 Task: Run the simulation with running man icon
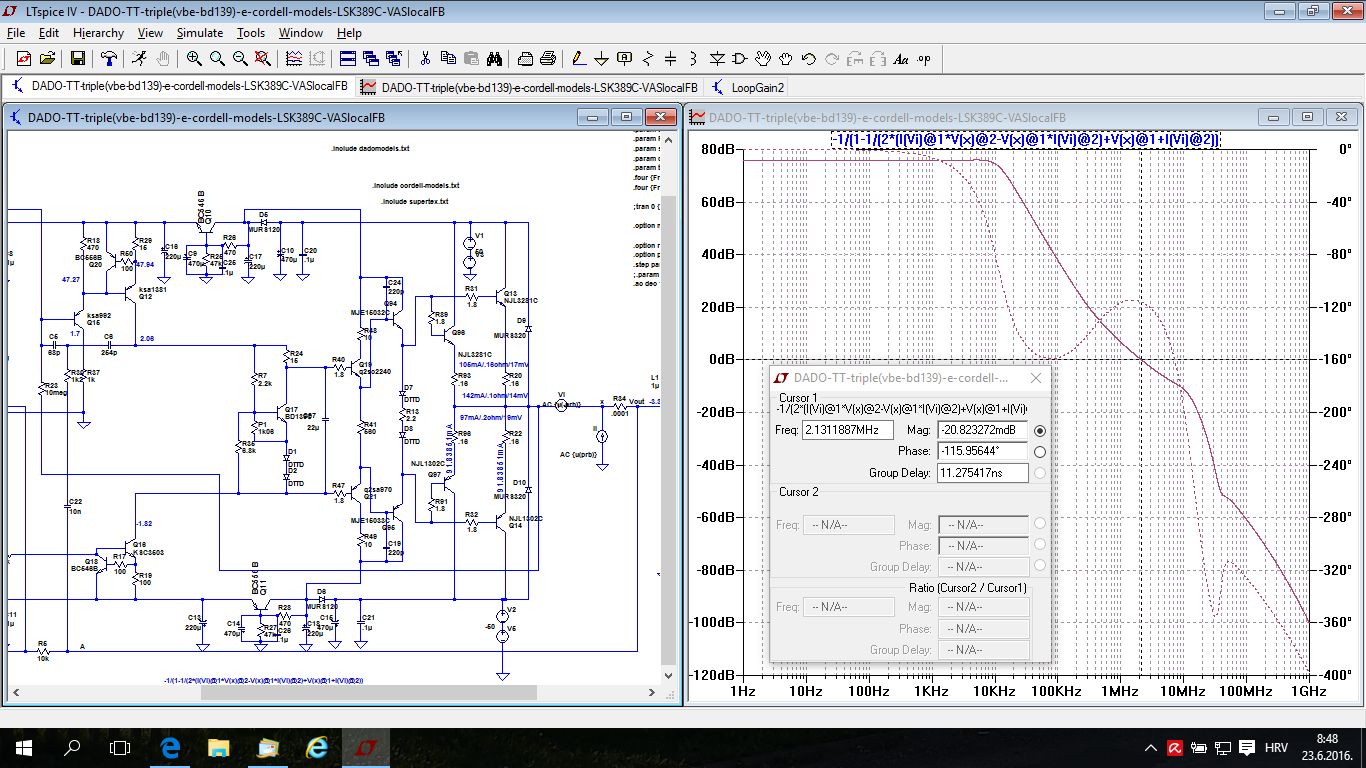pyautogui.click(x=139, y=59)
